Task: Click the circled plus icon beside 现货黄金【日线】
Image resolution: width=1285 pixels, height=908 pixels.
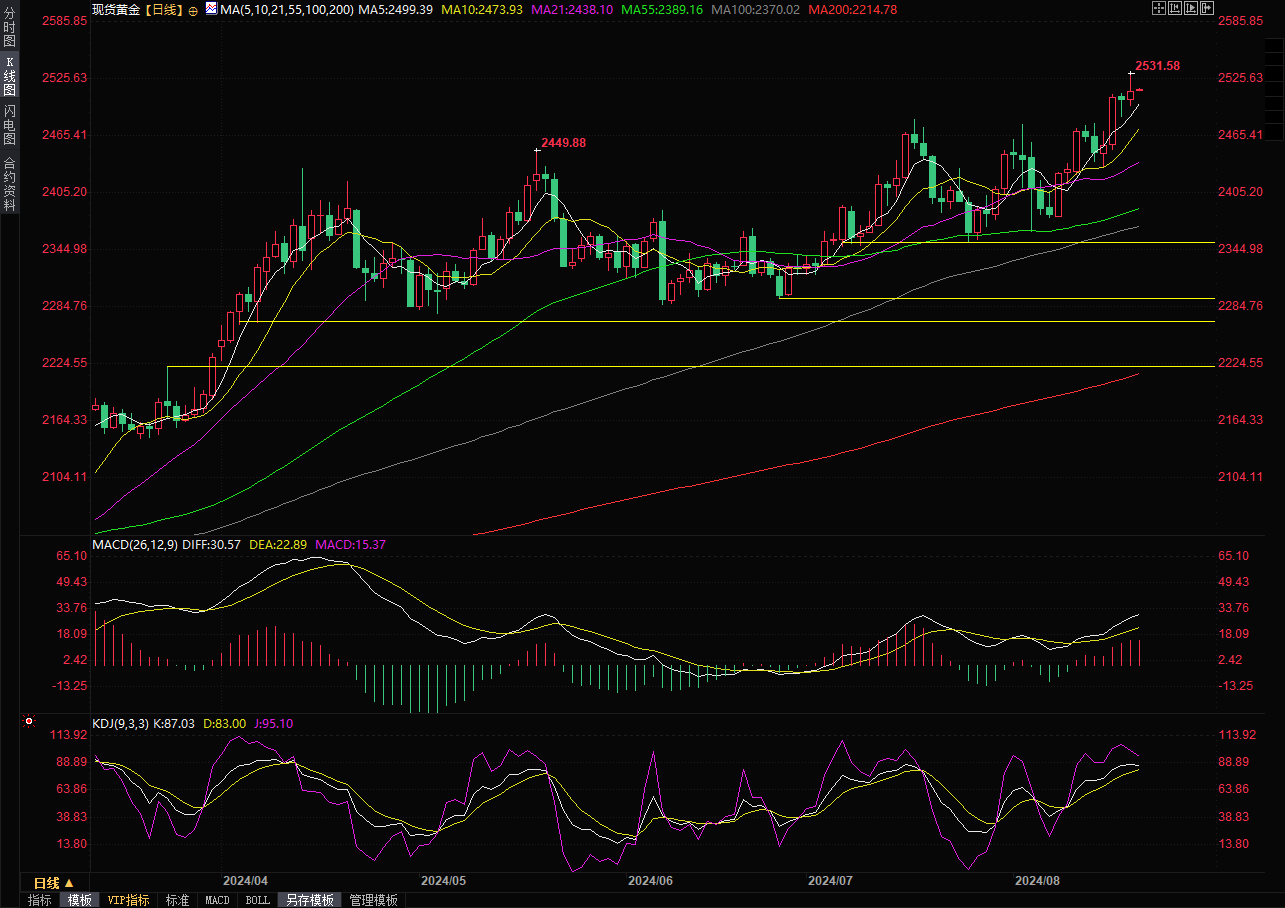Action: pos(192,9)
